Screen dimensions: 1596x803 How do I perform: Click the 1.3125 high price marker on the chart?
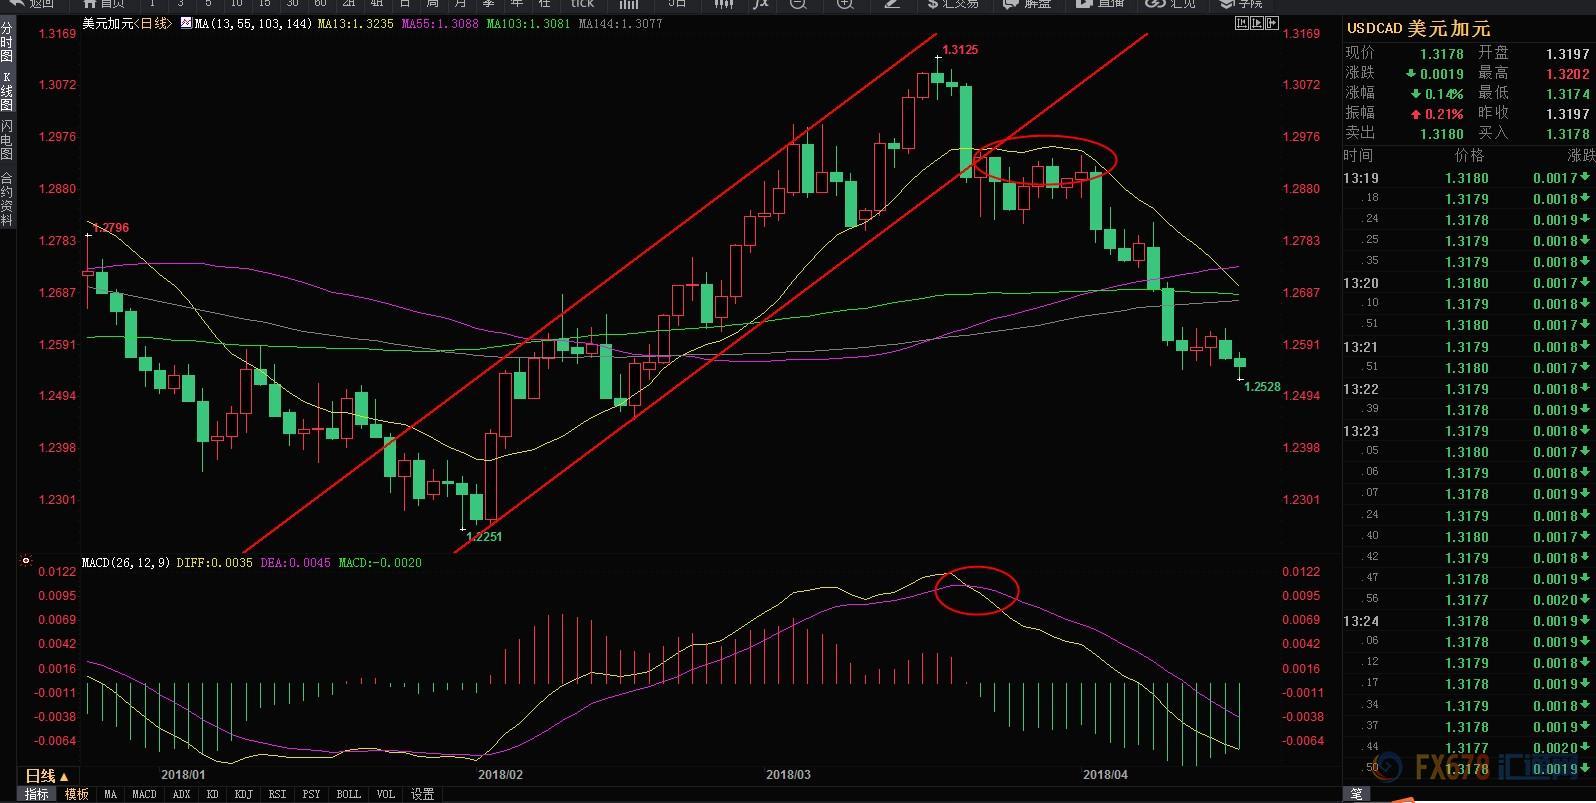tap(960, 49)
